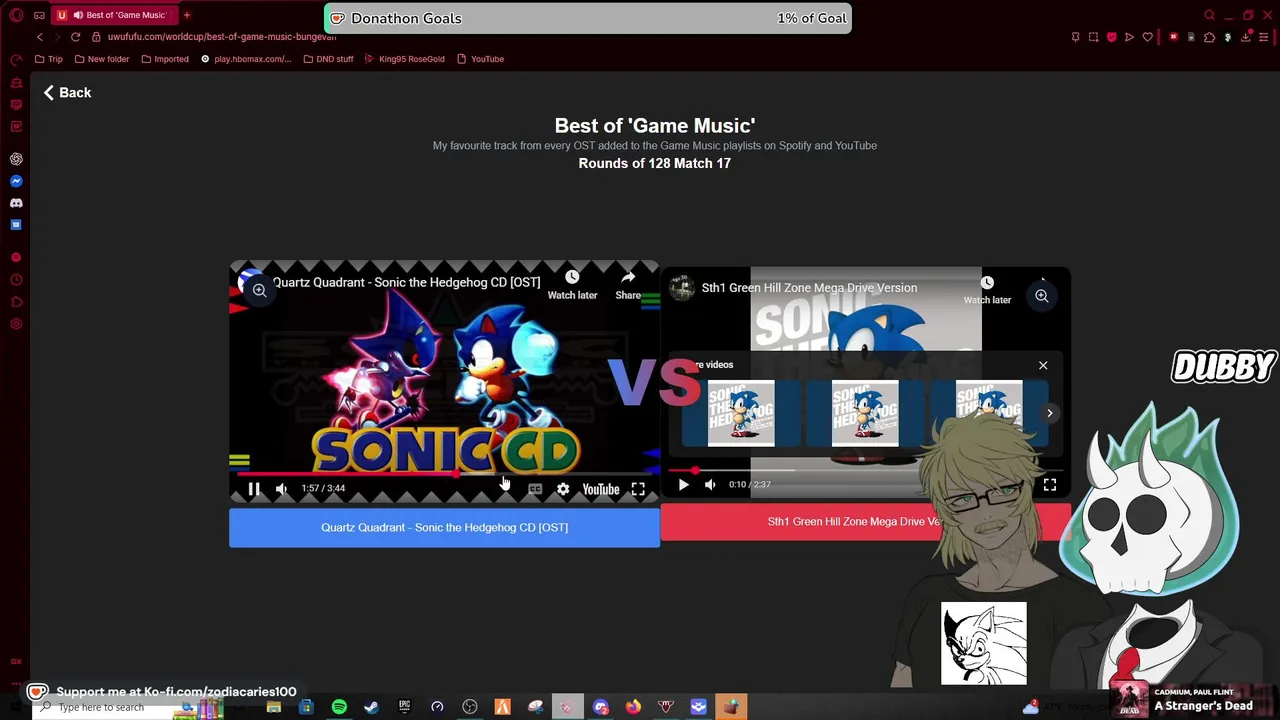
Task: Show next suggested videos with arrow
Action: coord(1049,413)
